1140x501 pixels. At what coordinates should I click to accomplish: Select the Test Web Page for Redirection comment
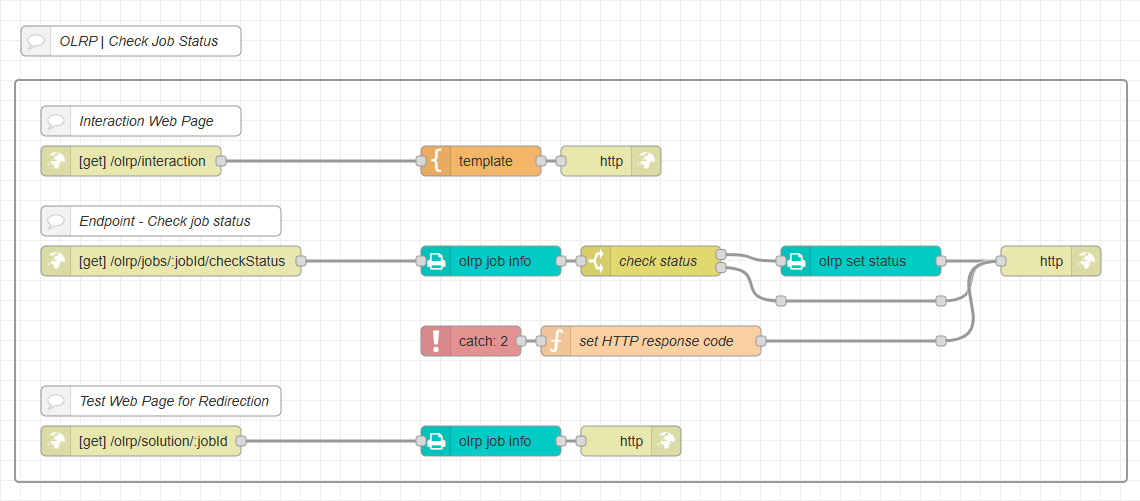coord(174,401)
